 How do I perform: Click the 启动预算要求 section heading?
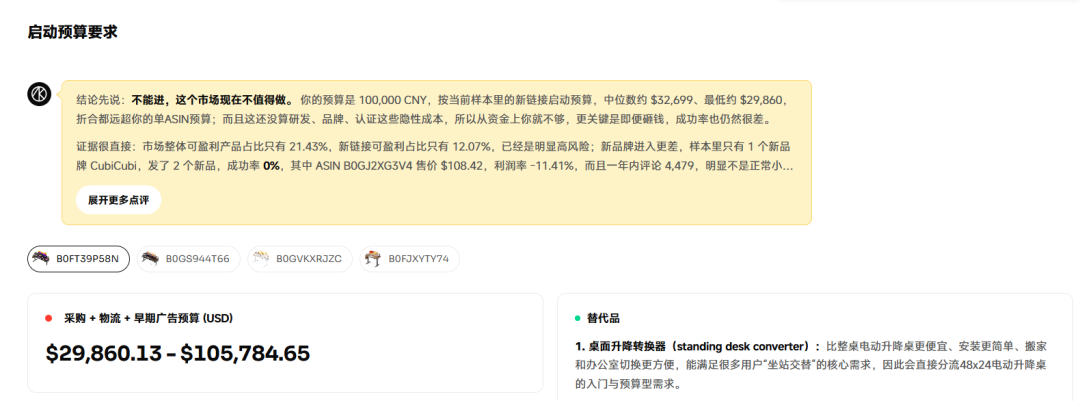pyautogui.click(x=72, y=32)
